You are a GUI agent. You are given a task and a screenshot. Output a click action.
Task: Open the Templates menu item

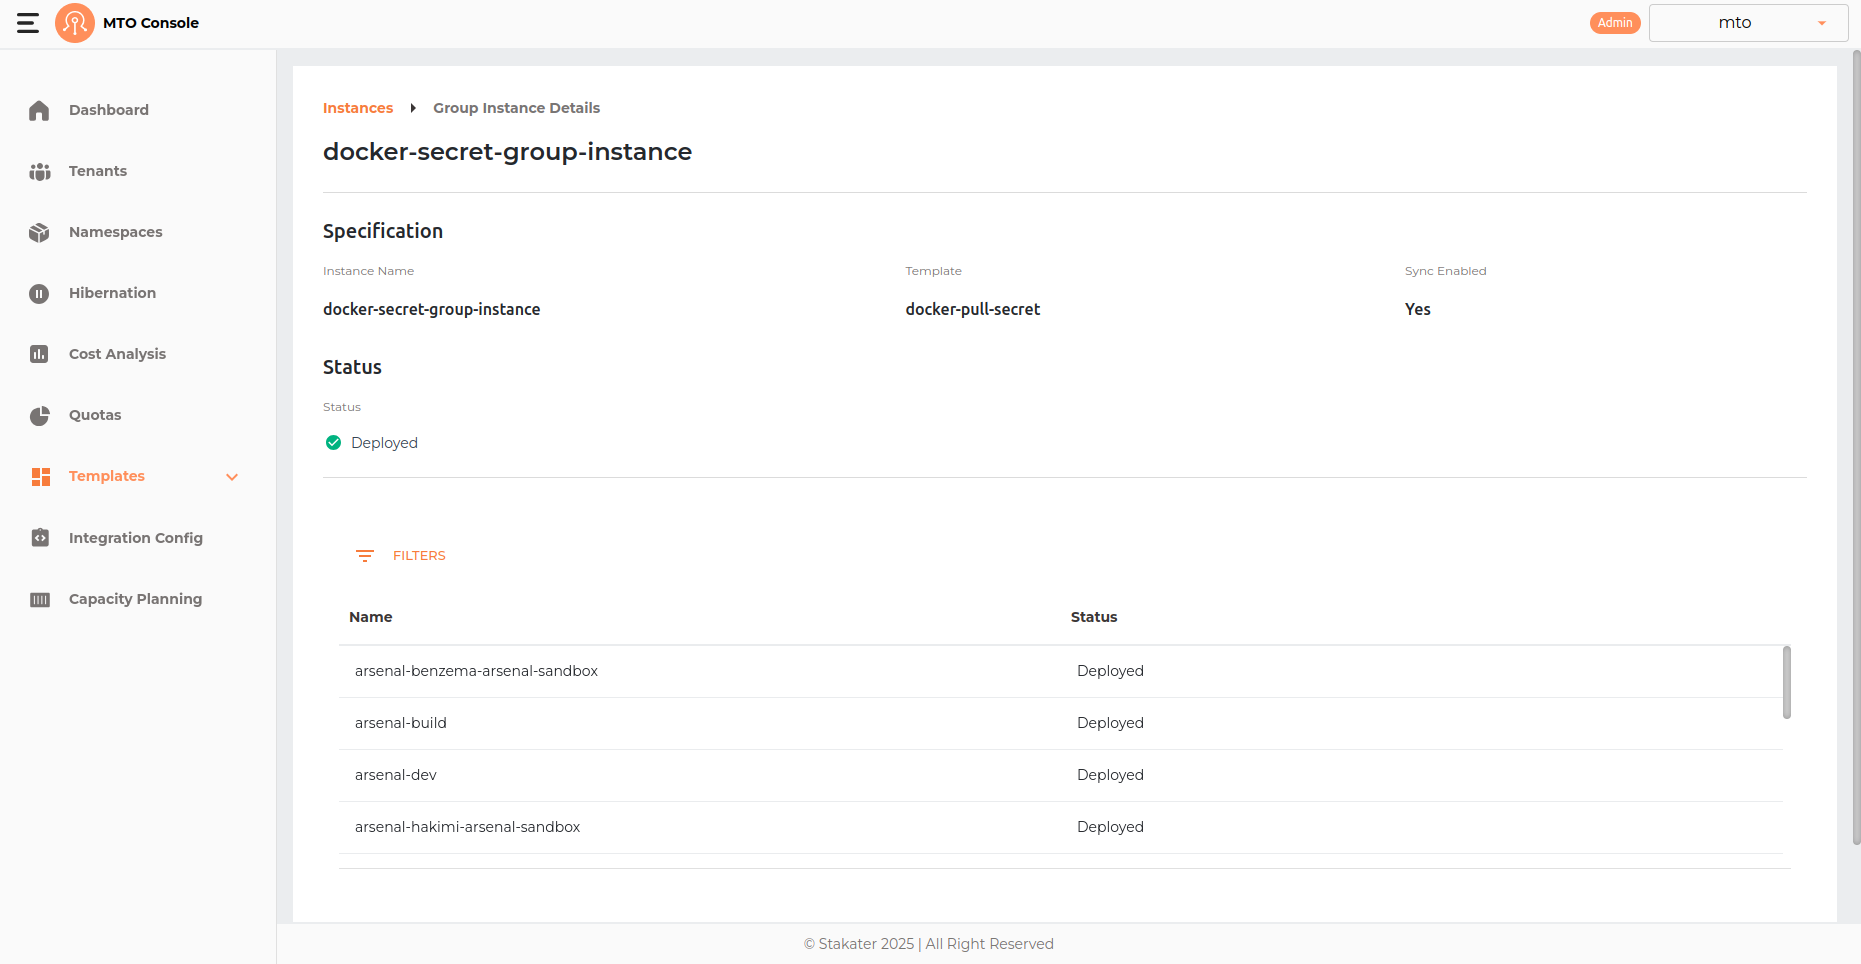tap(107, 476)
